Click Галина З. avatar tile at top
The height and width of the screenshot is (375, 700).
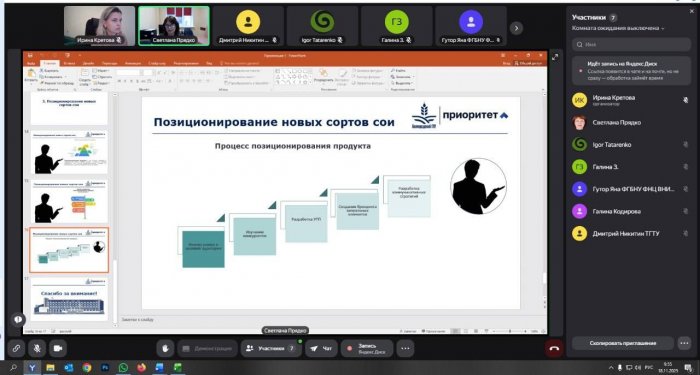tap(396, 26)
